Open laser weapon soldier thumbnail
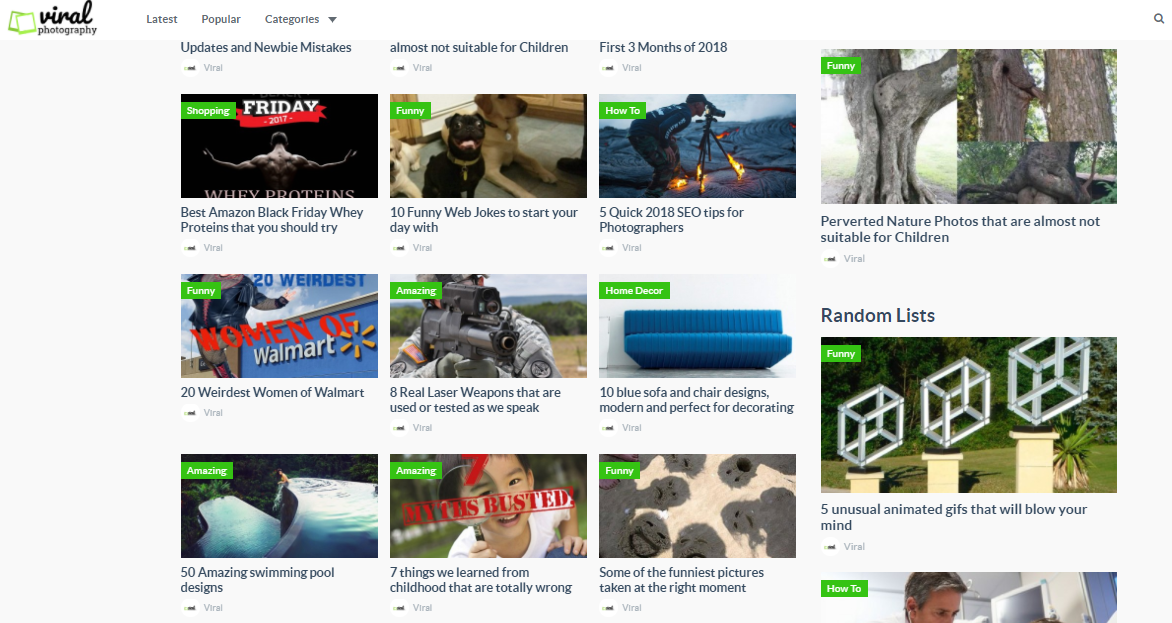 click(488, 326)
